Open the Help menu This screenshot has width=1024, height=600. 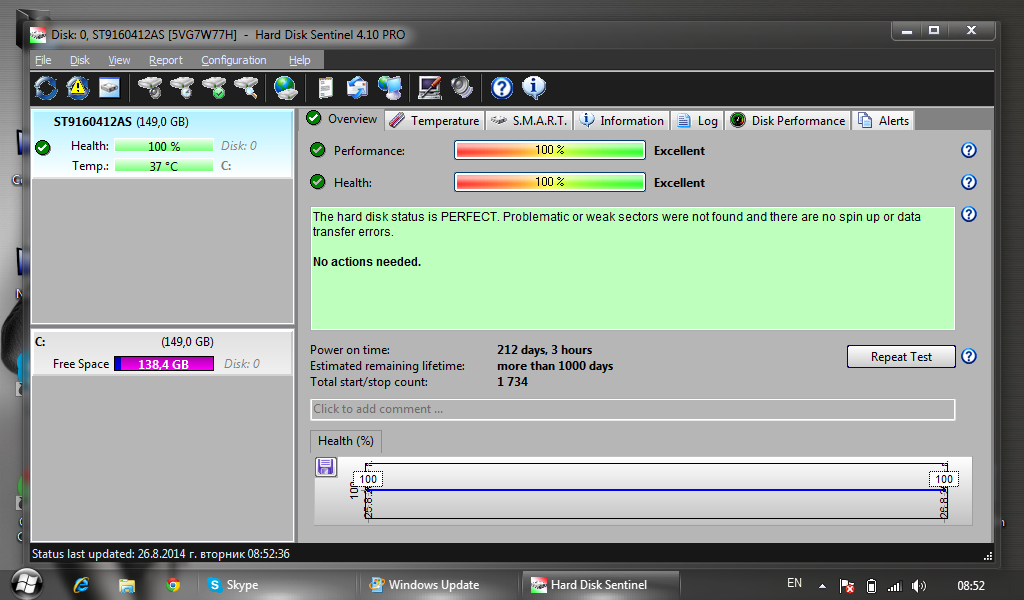coord(300,60)
